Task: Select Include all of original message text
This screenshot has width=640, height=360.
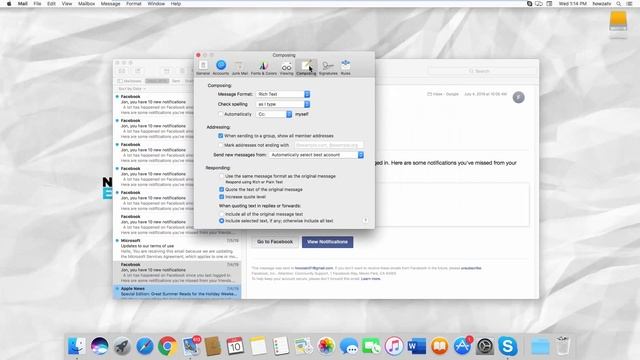Action: pos(222,214)
